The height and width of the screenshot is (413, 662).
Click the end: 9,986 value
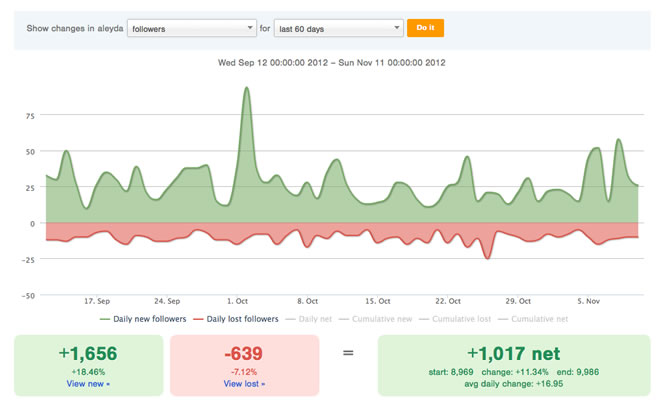coord(578,372)
